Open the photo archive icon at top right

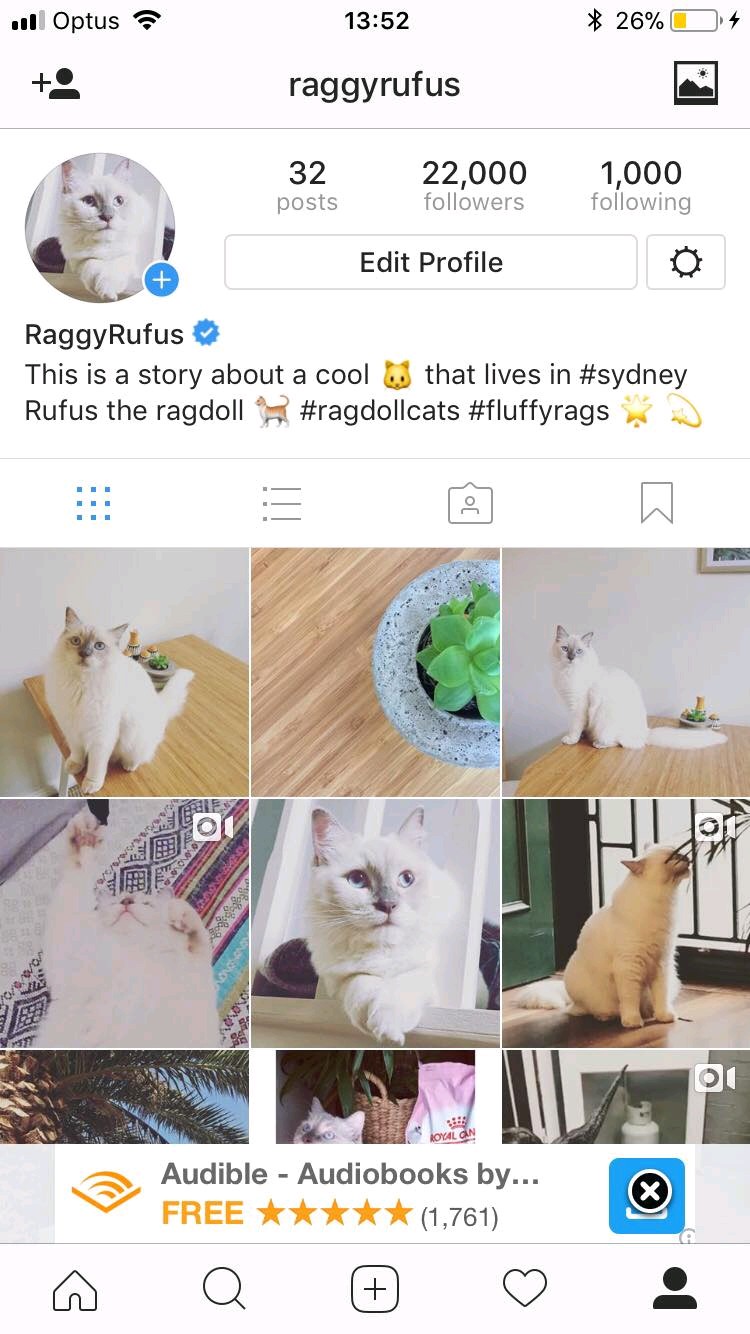pyautogui.click(x=696, y=84)
